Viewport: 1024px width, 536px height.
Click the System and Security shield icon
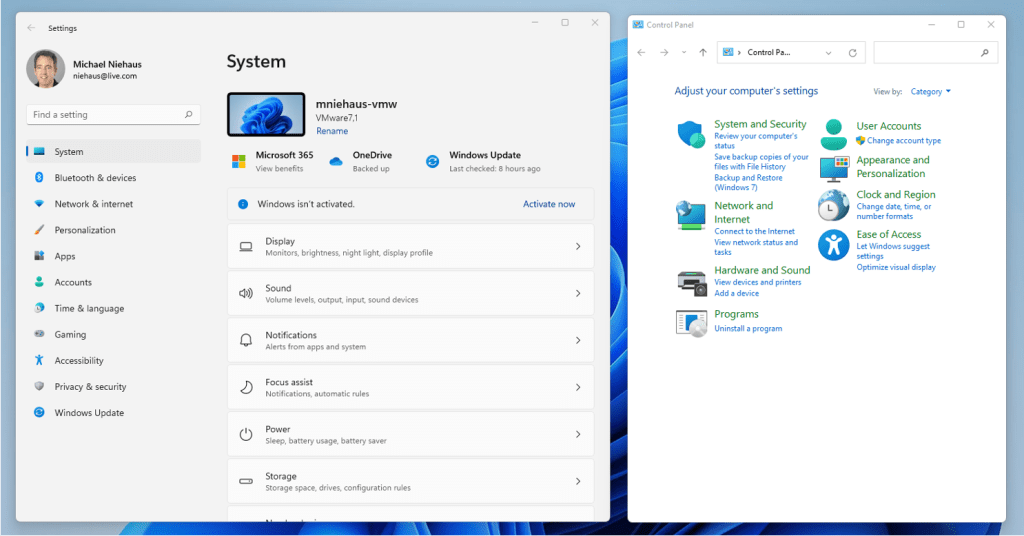(x=691, y=135)
